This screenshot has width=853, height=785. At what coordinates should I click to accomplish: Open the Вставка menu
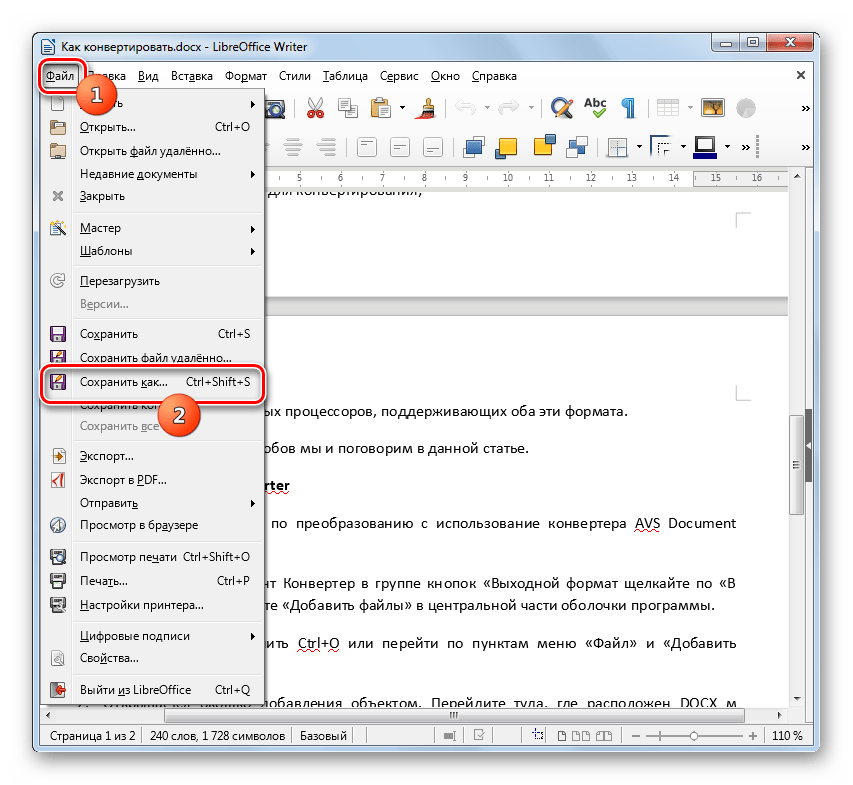(191, 76)
